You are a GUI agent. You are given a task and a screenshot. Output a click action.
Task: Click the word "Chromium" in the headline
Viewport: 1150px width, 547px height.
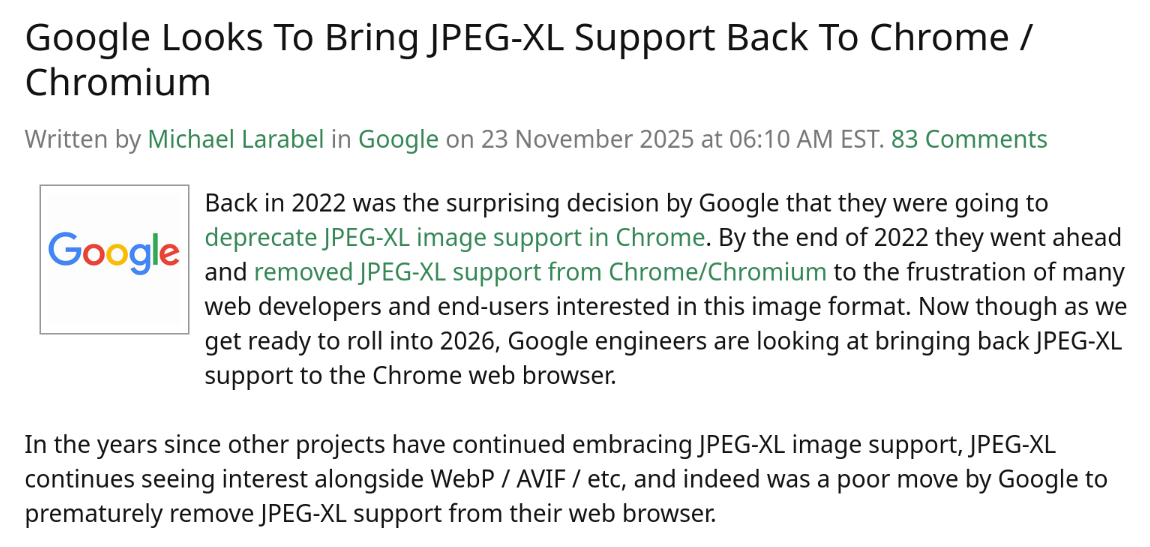click(118, 82)
